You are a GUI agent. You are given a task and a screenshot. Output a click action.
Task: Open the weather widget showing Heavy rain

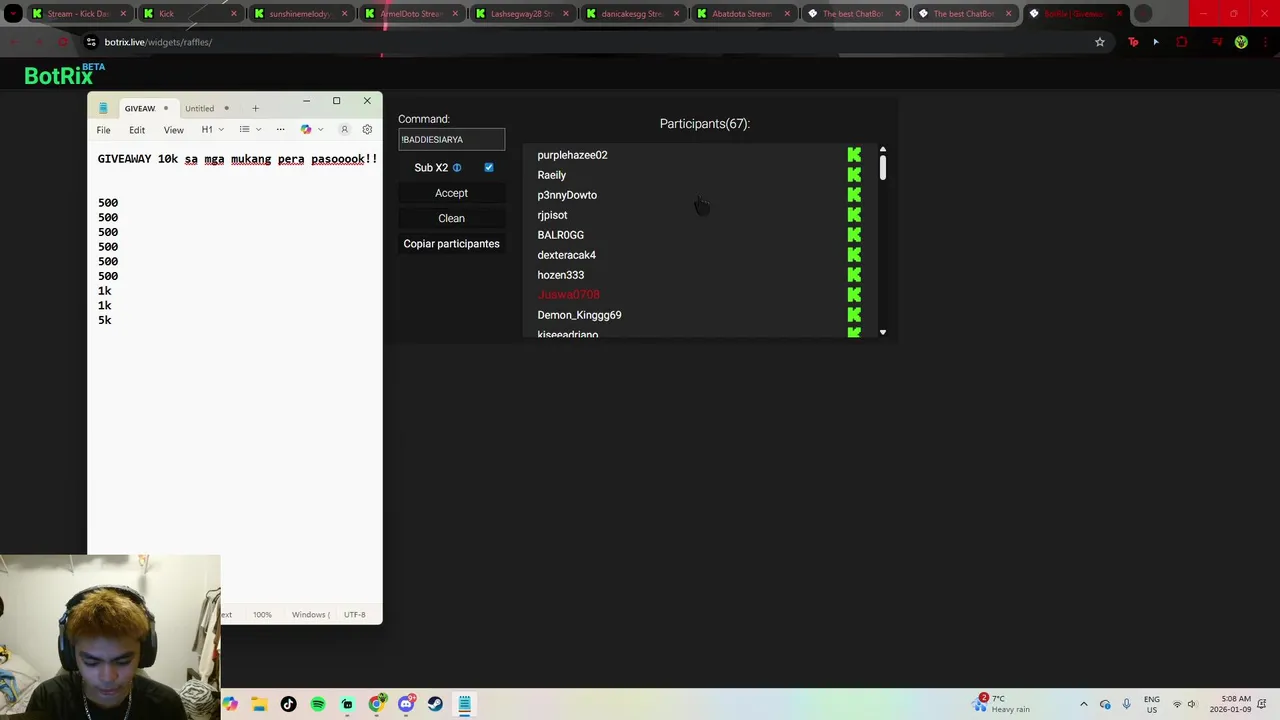[x=1002, y=704]
